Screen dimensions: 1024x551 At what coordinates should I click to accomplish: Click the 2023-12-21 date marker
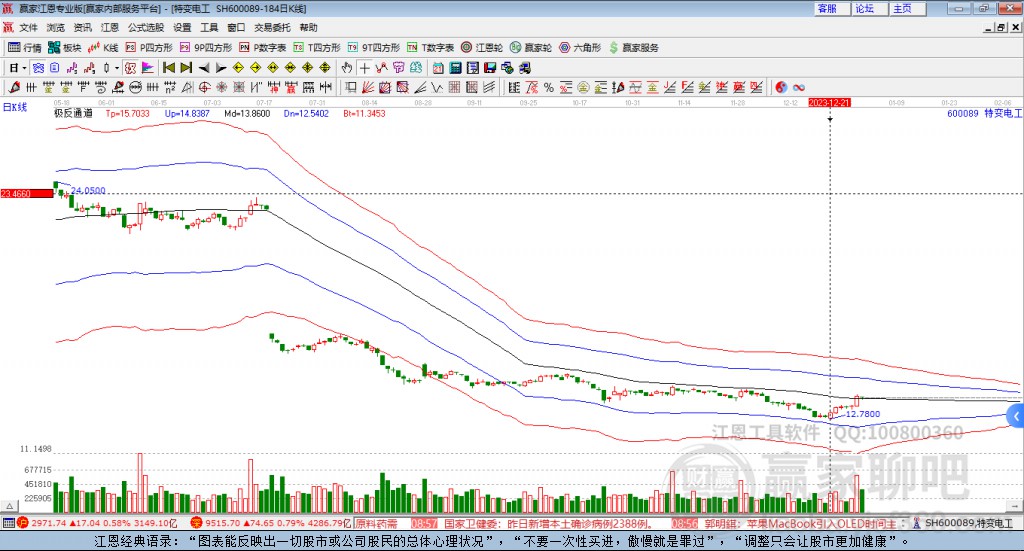[x=829, y=103]
